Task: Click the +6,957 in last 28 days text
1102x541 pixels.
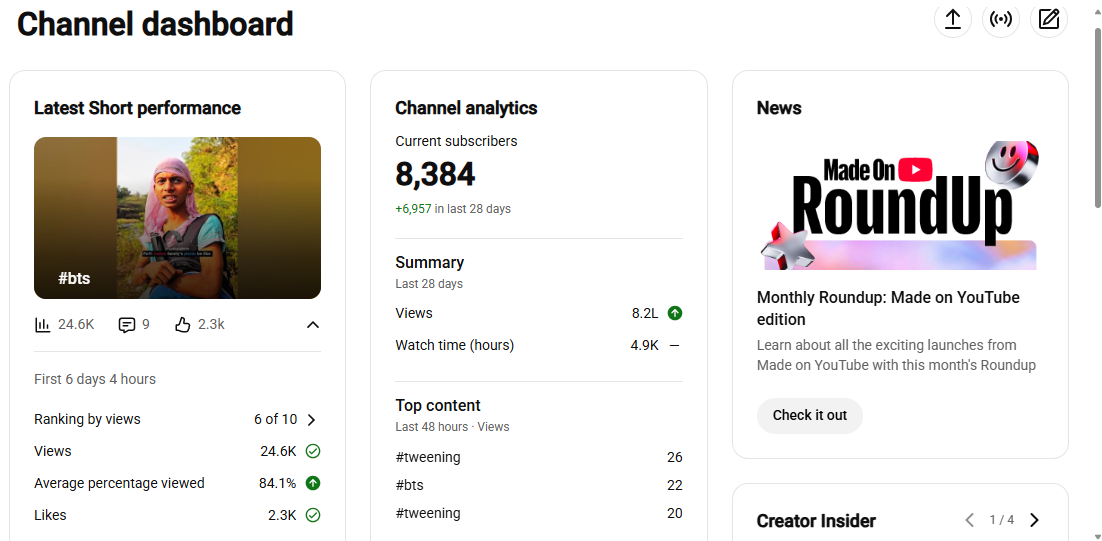Action: 453,209
